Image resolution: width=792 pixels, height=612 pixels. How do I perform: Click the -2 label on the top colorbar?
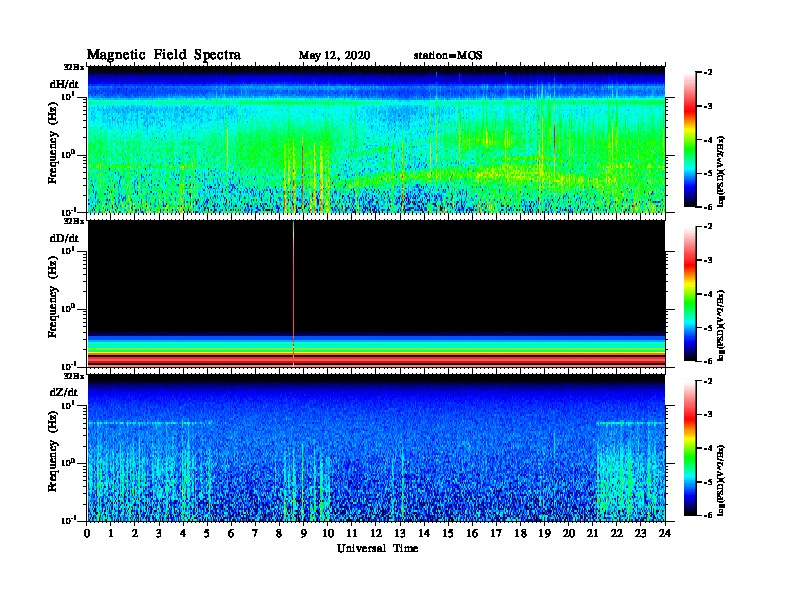tap(708, 73)
